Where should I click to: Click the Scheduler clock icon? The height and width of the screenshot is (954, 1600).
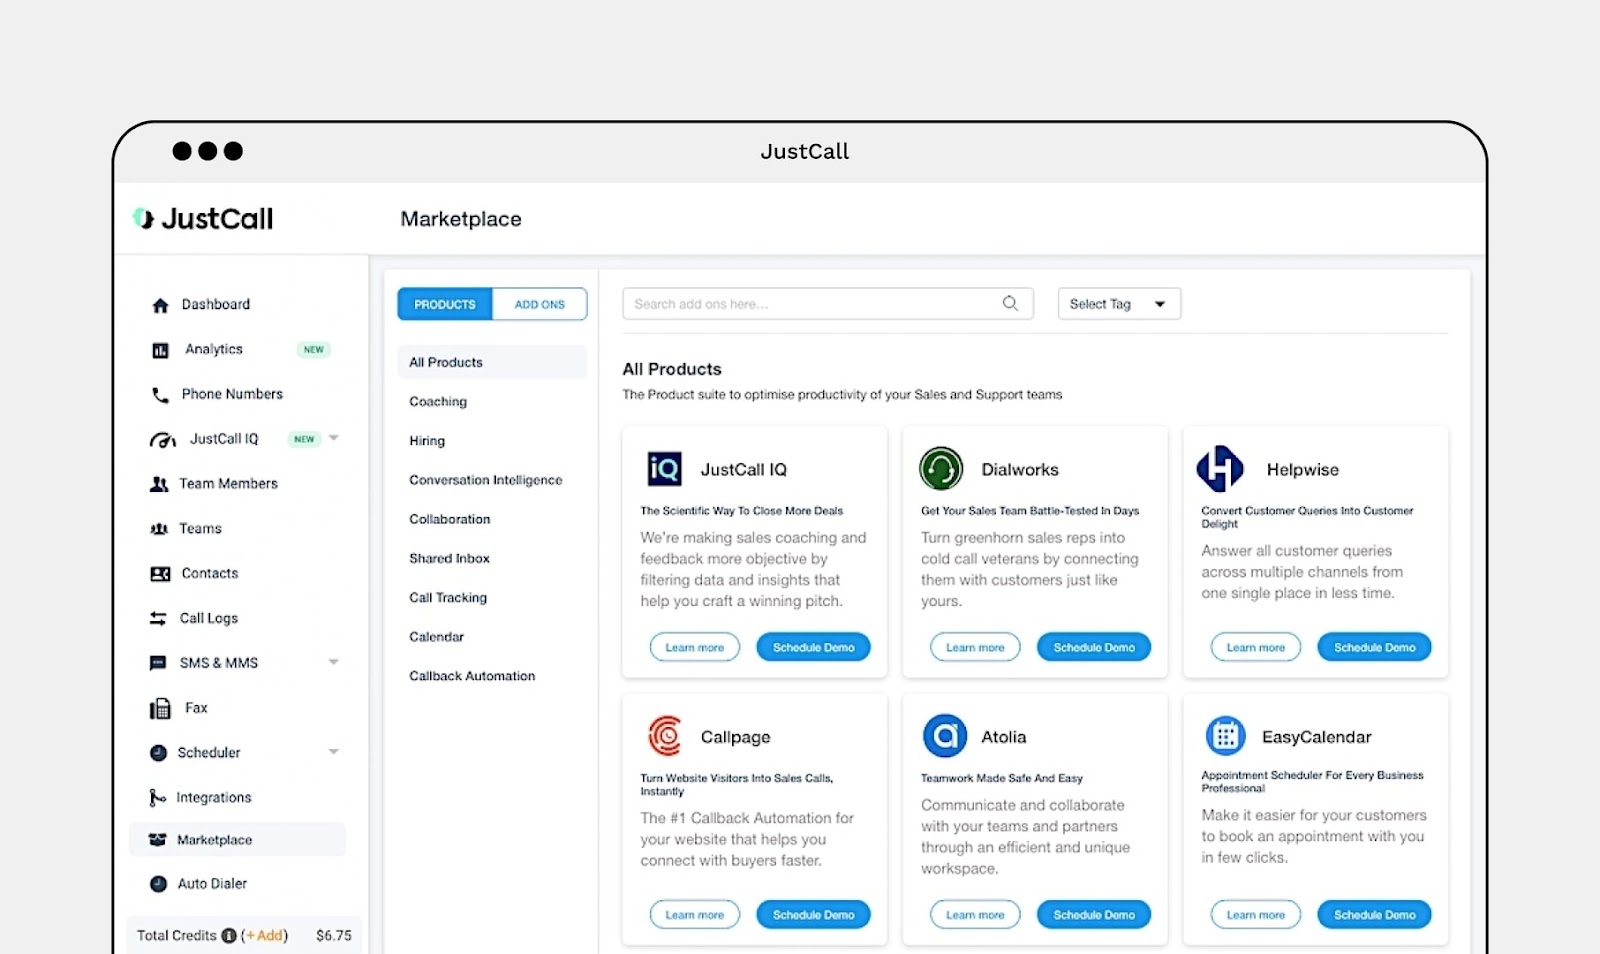(x=158, y=753)
